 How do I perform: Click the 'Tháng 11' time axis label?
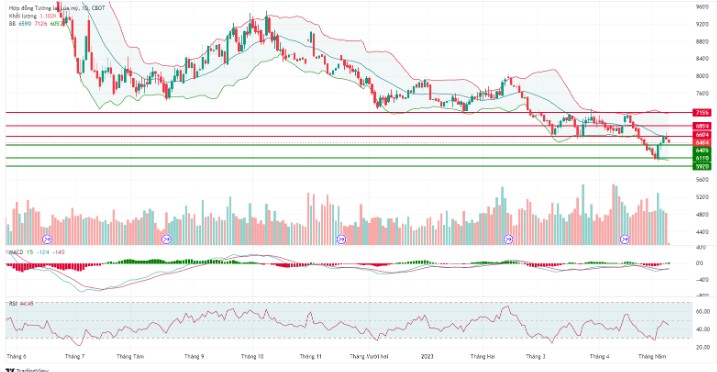[311, 356]
